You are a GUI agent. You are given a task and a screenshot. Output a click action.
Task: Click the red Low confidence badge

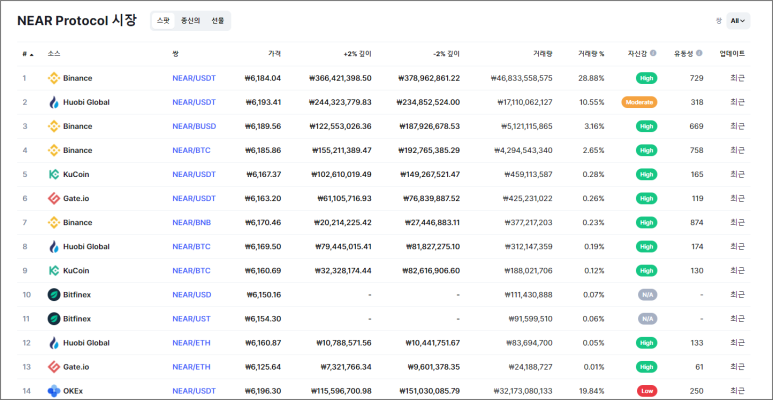tap(646, 391)
